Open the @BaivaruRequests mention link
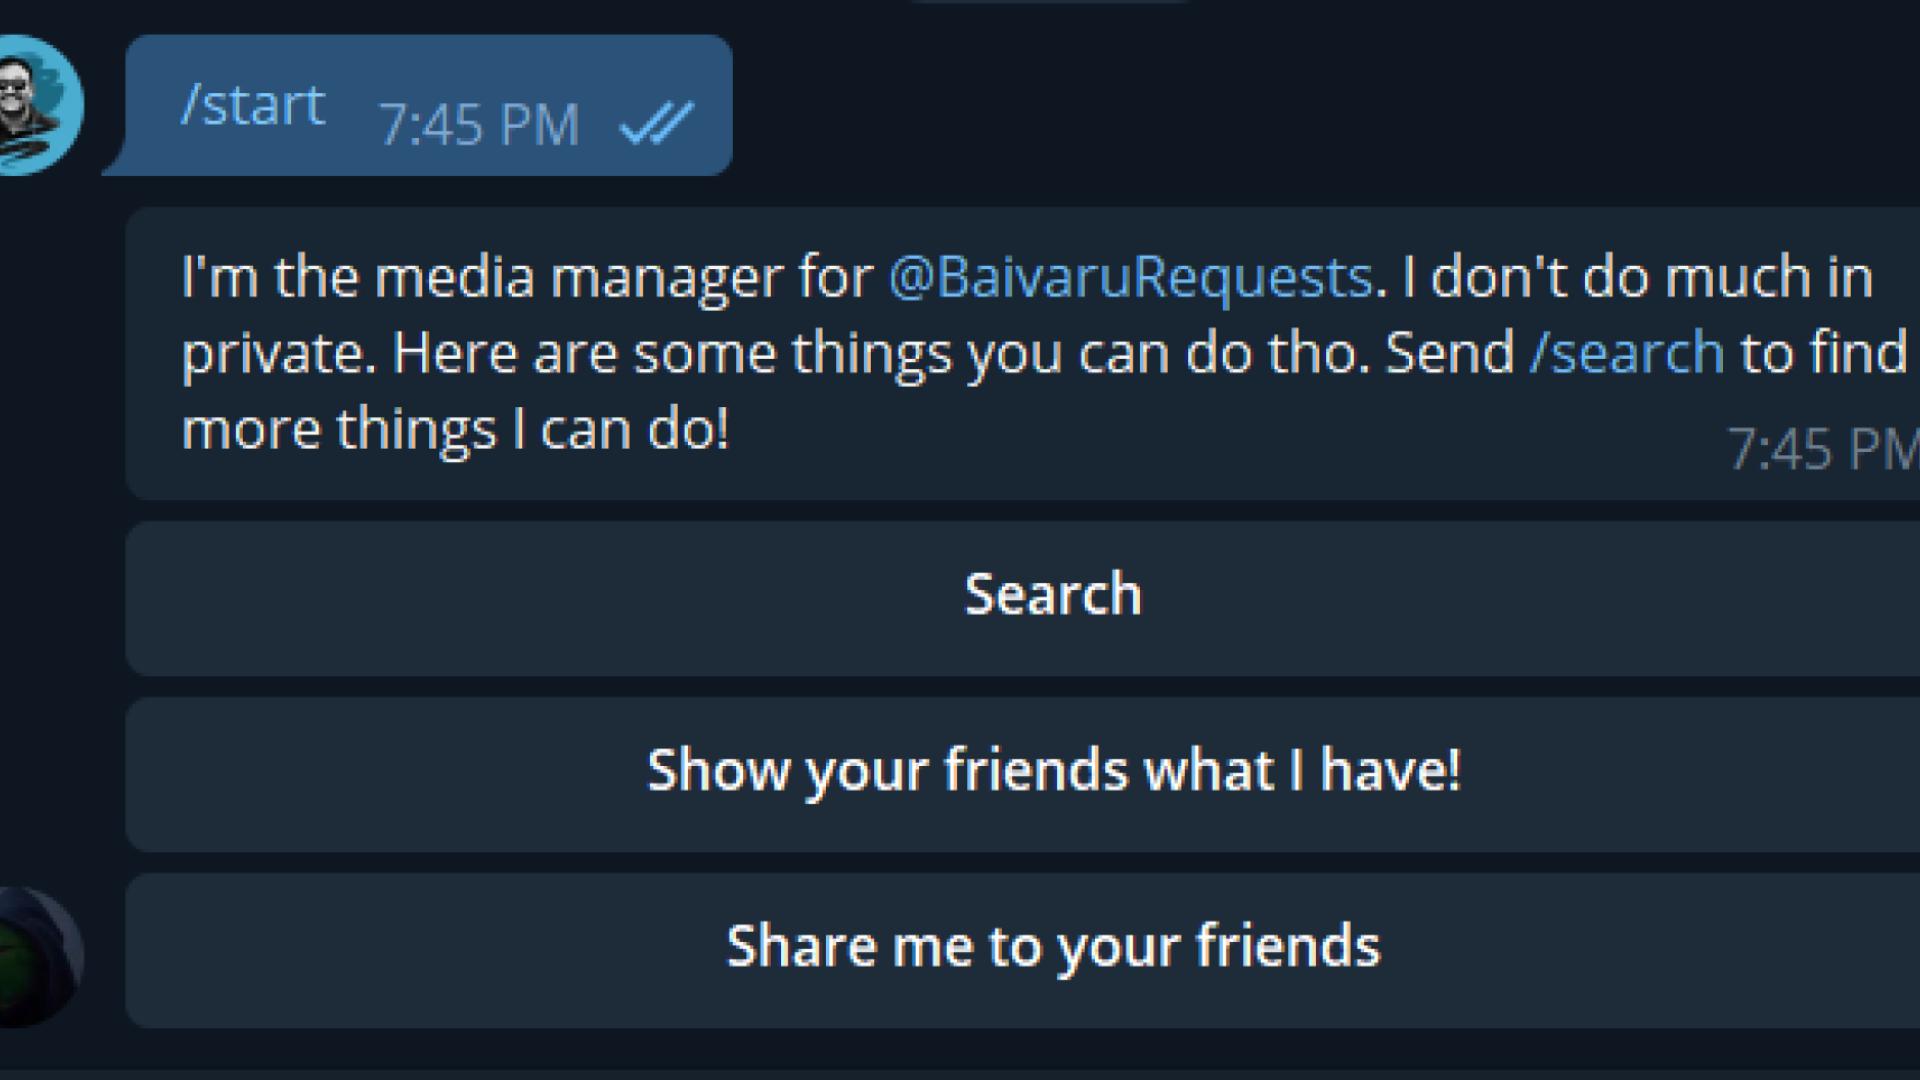The width and height of the screenshot is (1920, 1080). coord(1130,277)
